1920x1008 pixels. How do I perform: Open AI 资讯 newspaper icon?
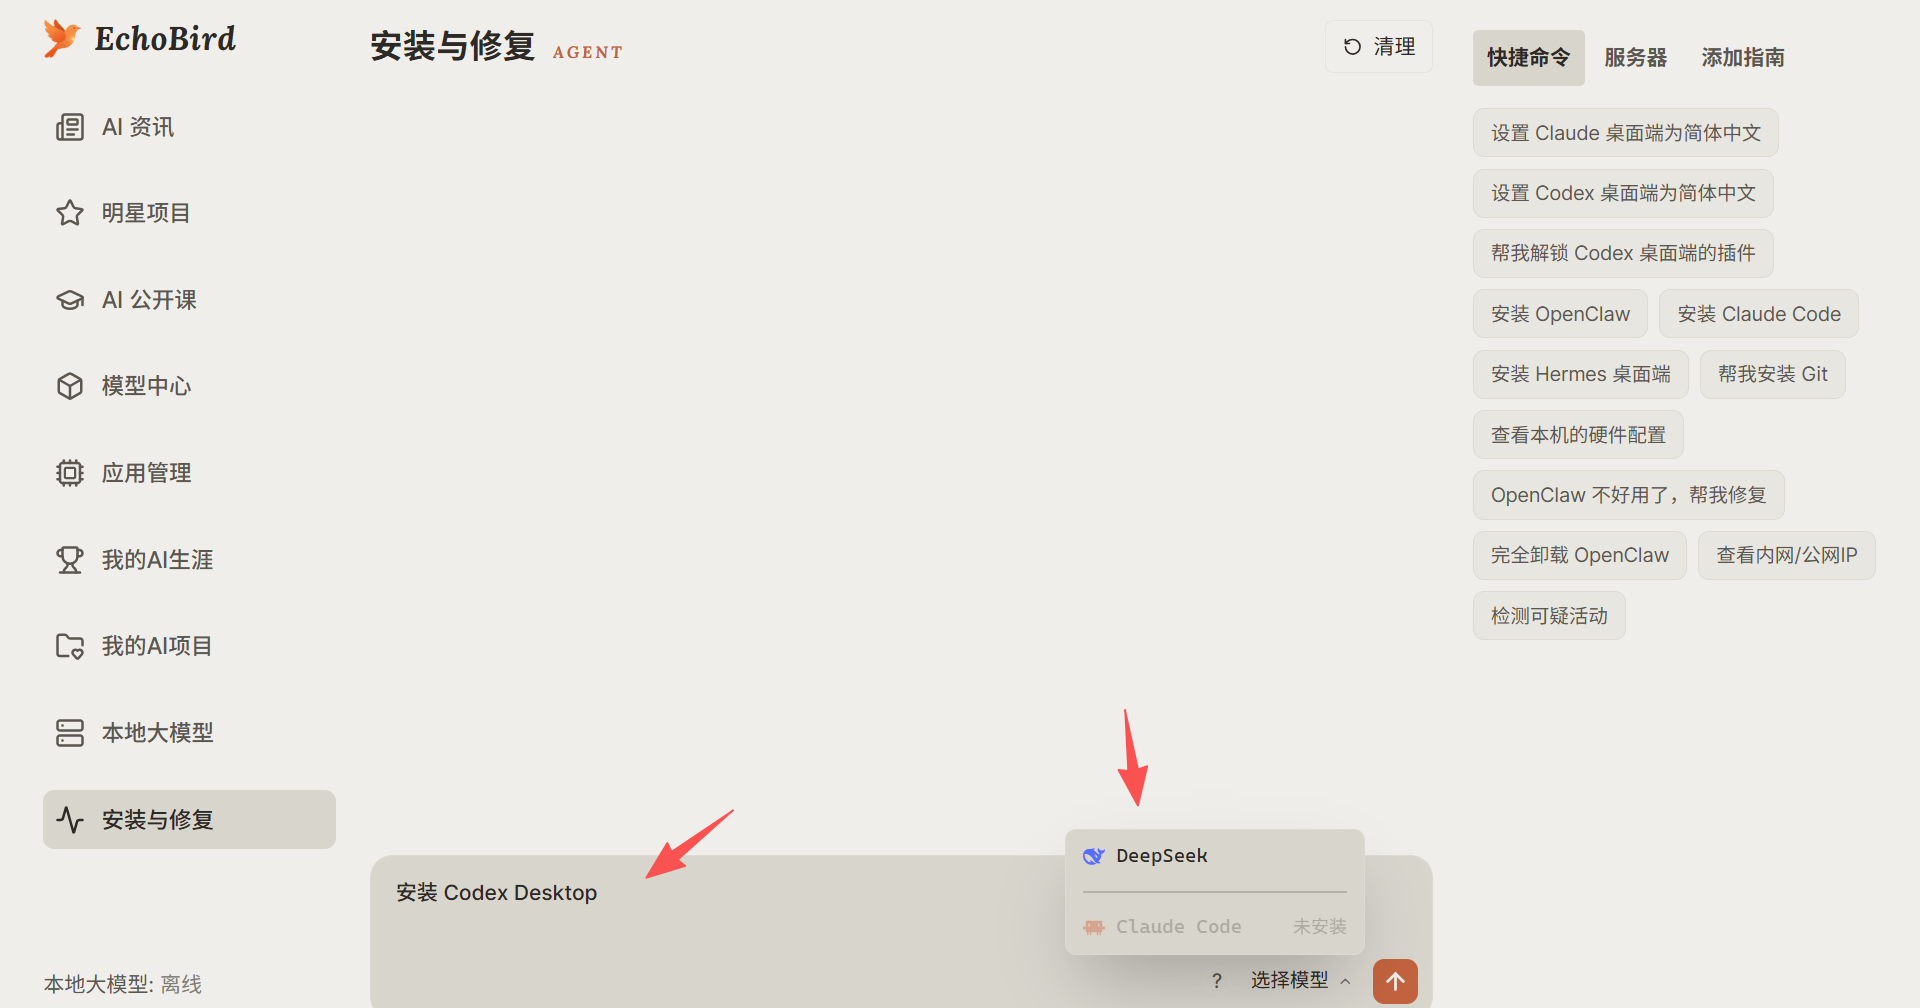point(70,127)
